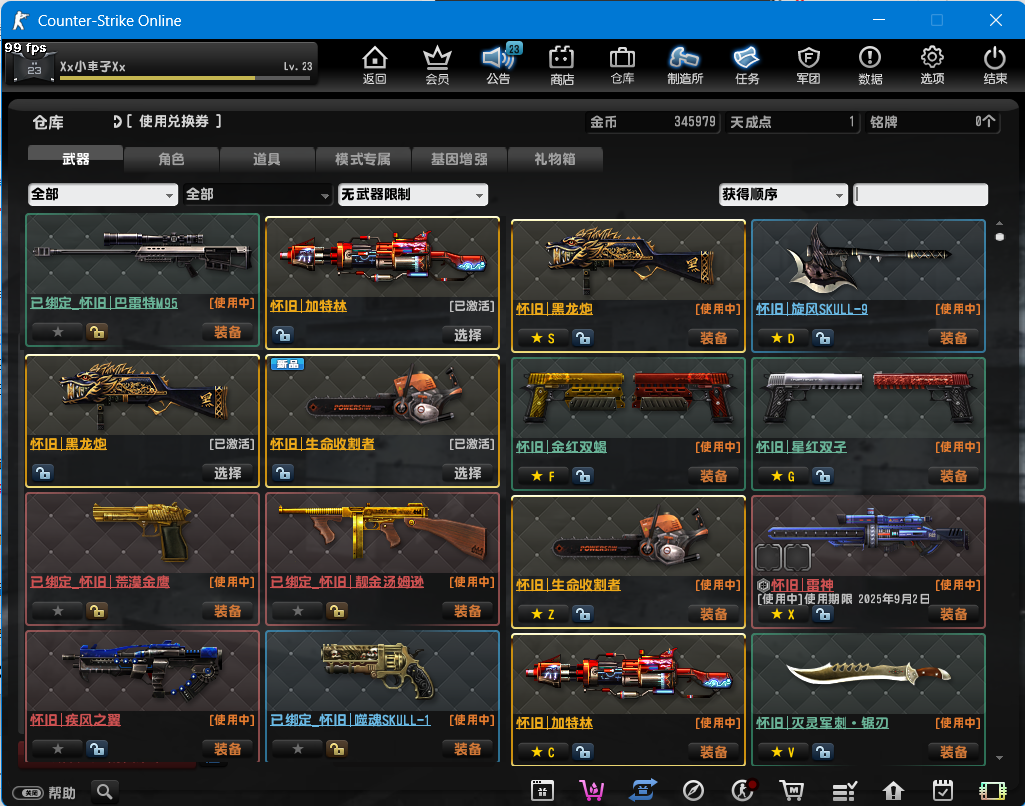The image size is (1025, 806).
Task: Open the 军团 clan shield icon
Action: click(x=809, y=65)
